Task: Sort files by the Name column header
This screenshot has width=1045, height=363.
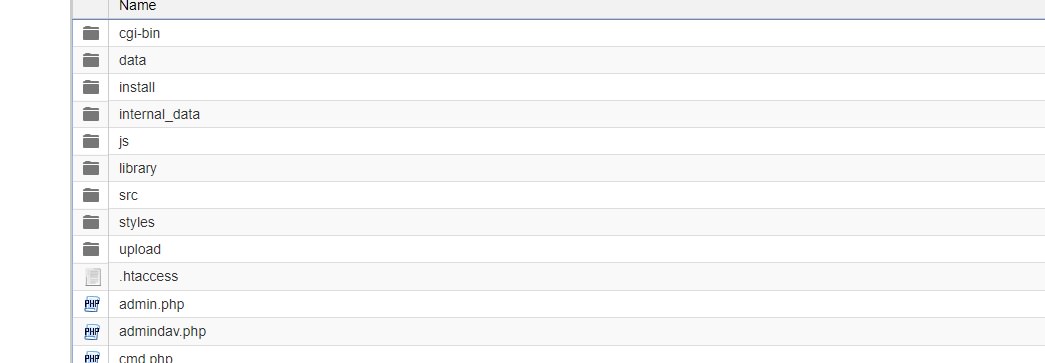Action: pos(137,6)
